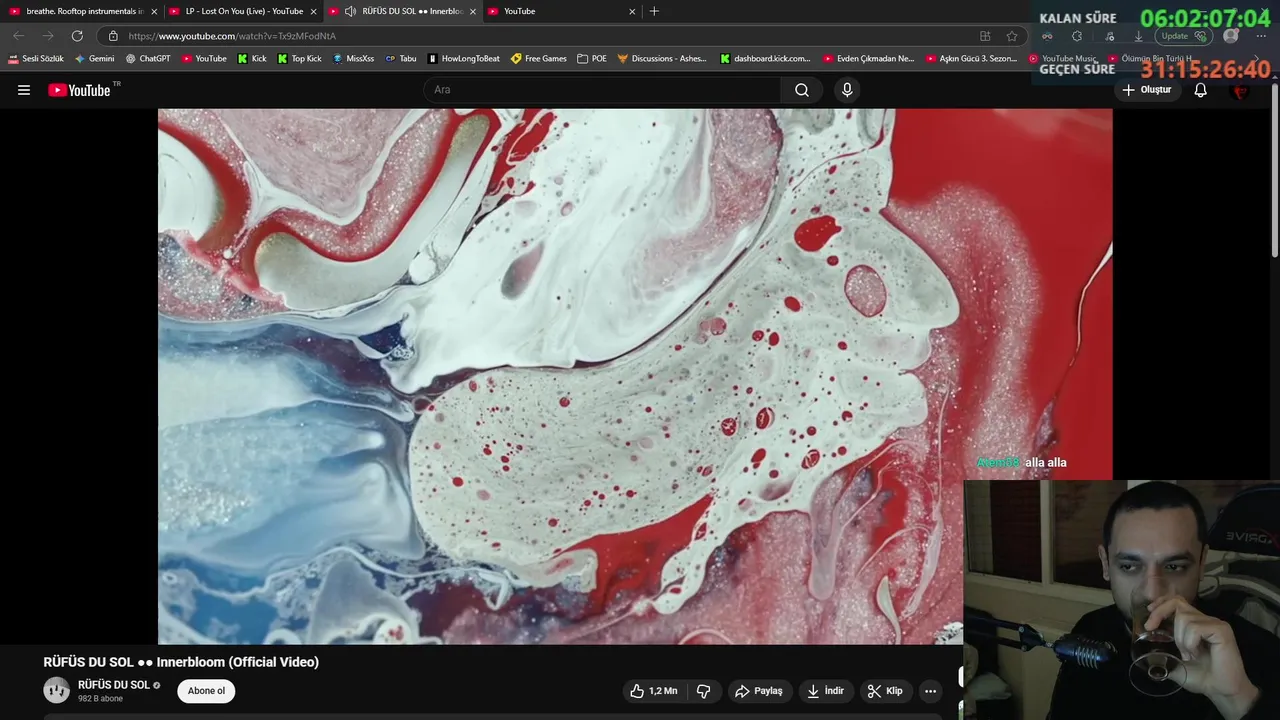Image resolution: width=1280 pixels, height=720 pixels.
Task: Click the Abone ol subscribe button
Action: pyautogui.click(x=206, y=691)
